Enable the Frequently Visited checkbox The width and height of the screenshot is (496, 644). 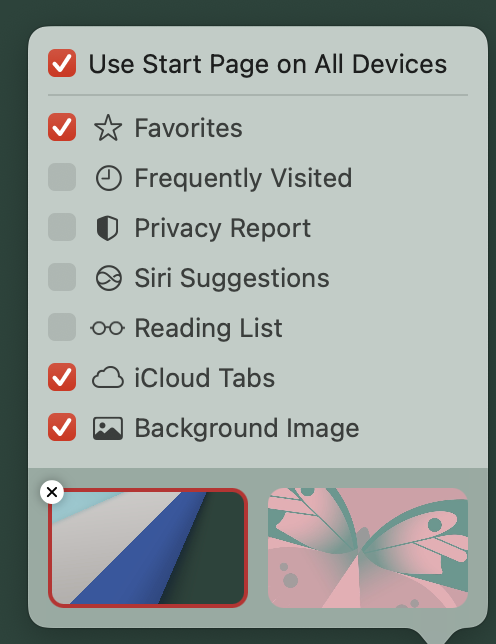pyautogui.click(x=62, y=177)
